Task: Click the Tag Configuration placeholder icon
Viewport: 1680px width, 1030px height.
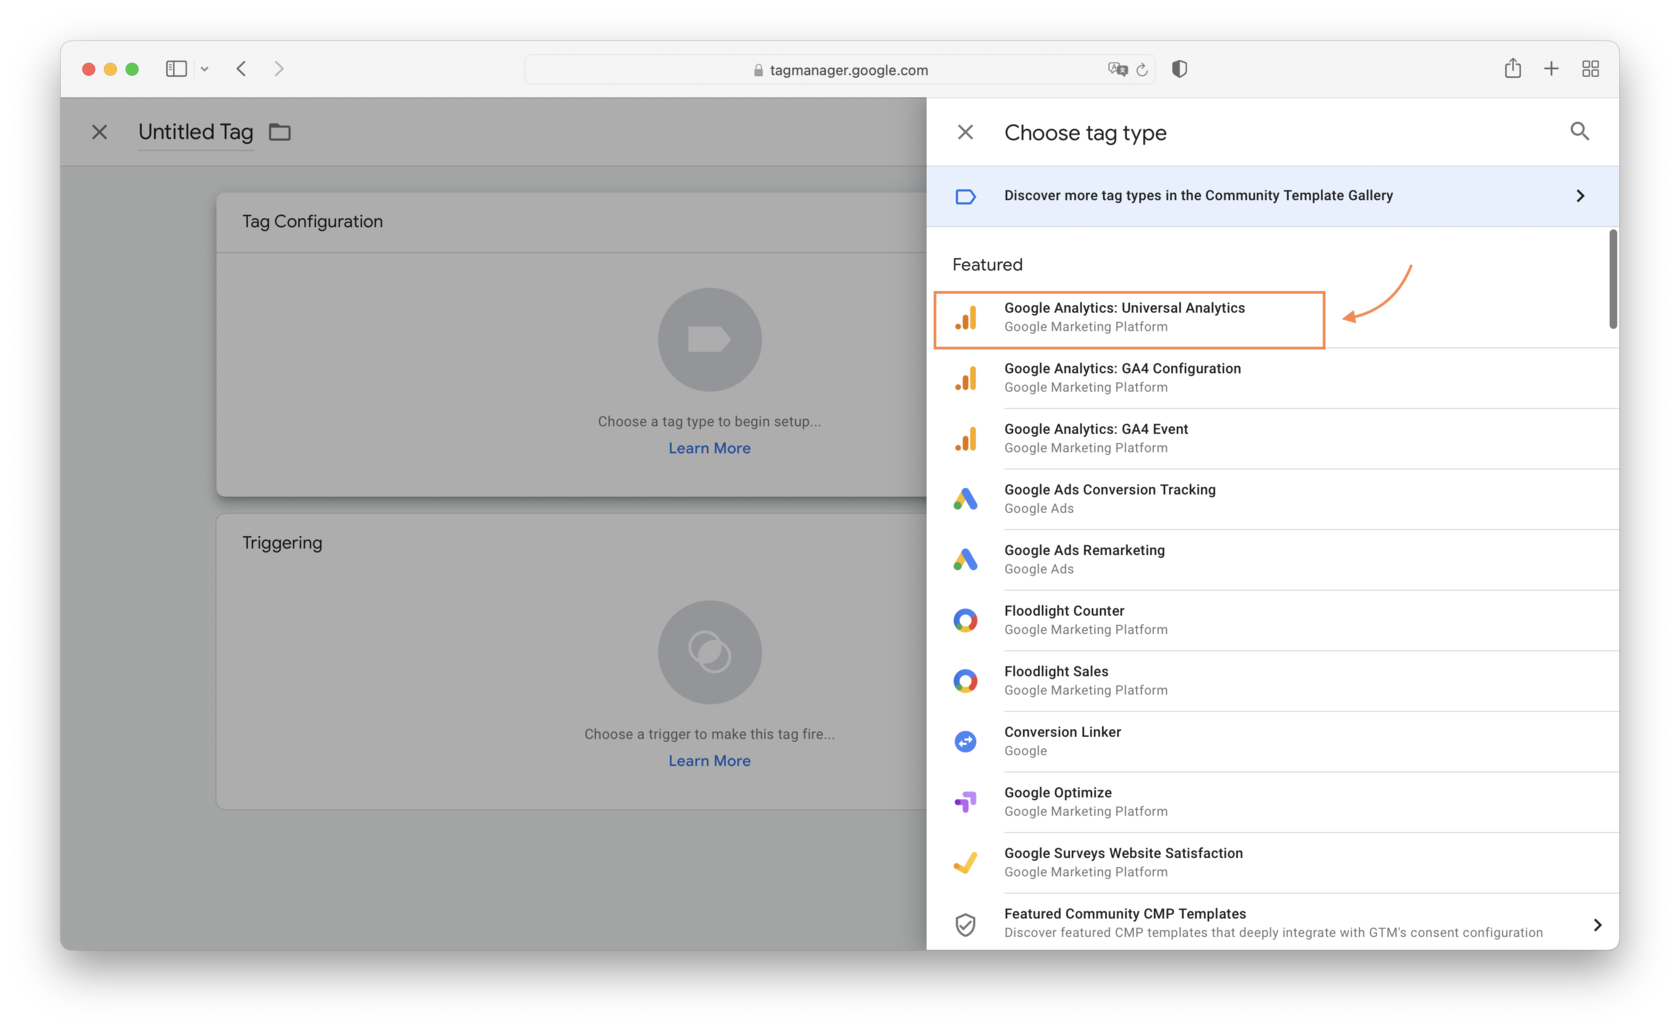Action: tap(709, 340)
